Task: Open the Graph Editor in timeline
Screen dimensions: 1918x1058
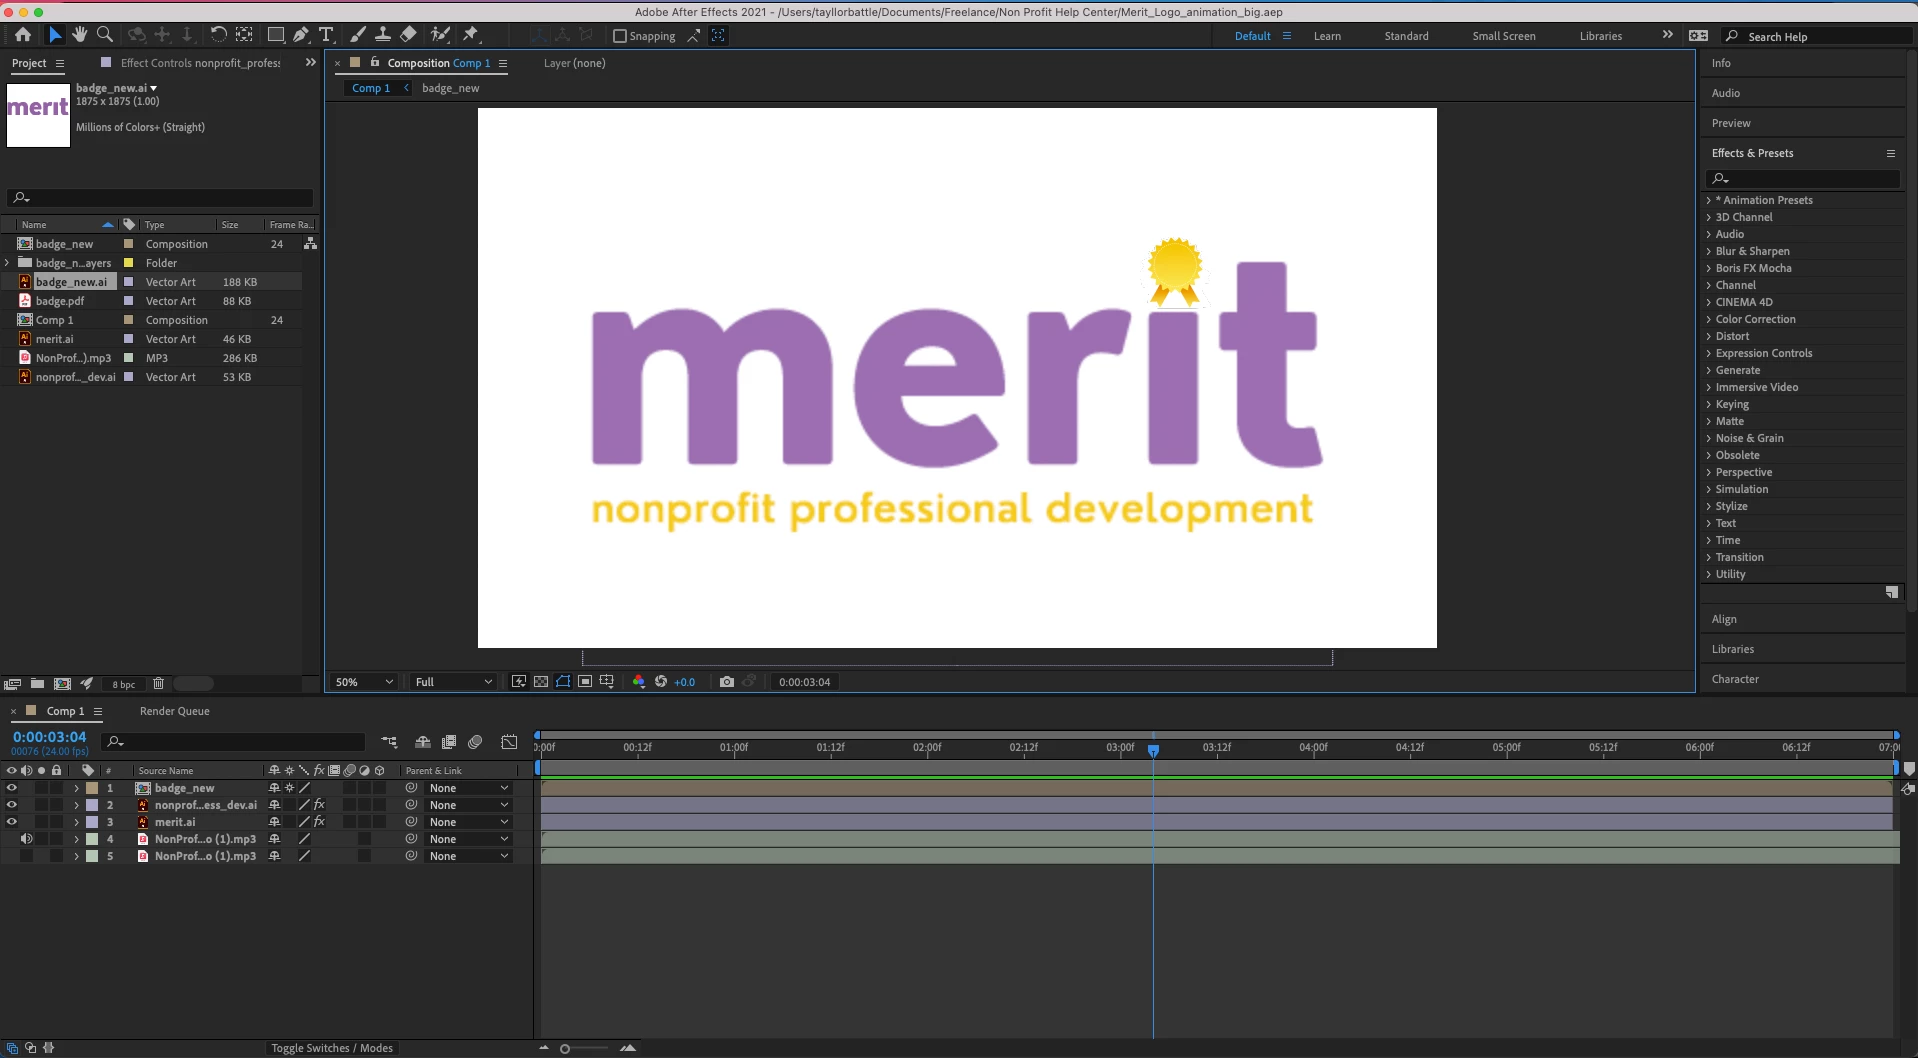Action: tap(509, 742)
